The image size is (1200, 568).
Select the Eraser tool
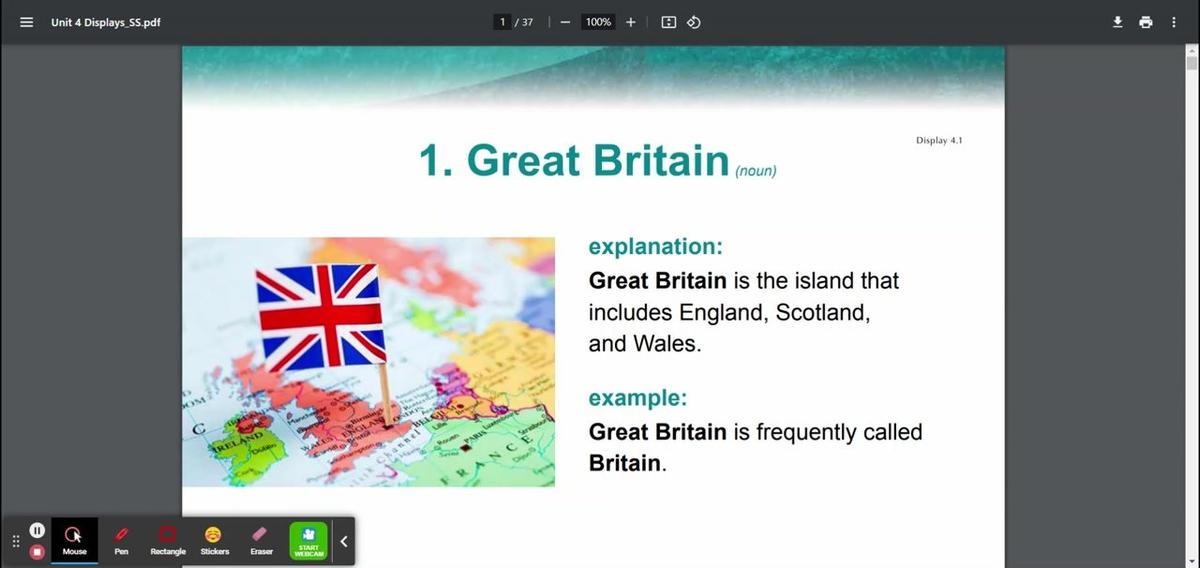pyautogui.click(x=261, y=540)
